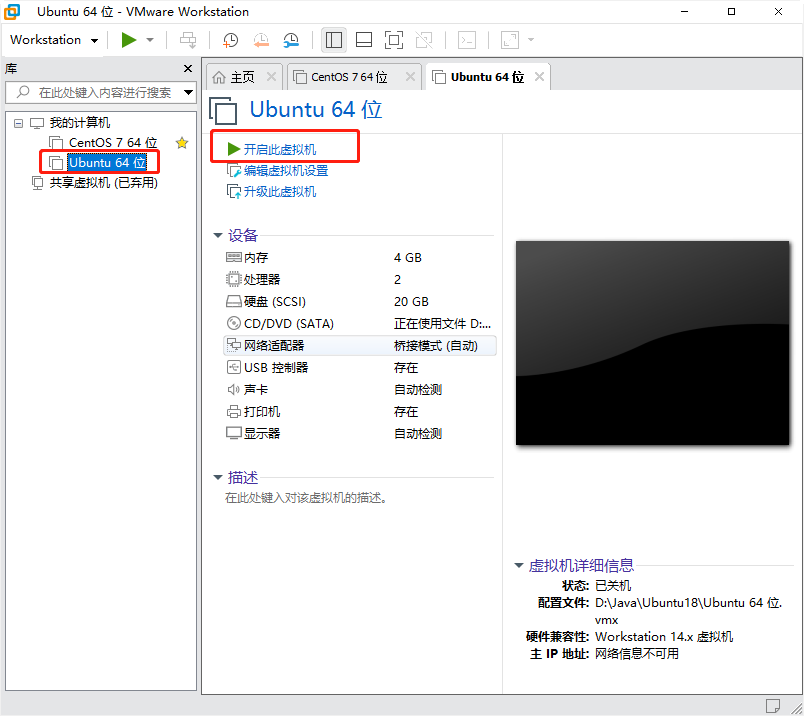The width and height of the screenshot is (804, 716).
Task: Click the show thumbnail bar layout icon
Action: pos(364,40)
